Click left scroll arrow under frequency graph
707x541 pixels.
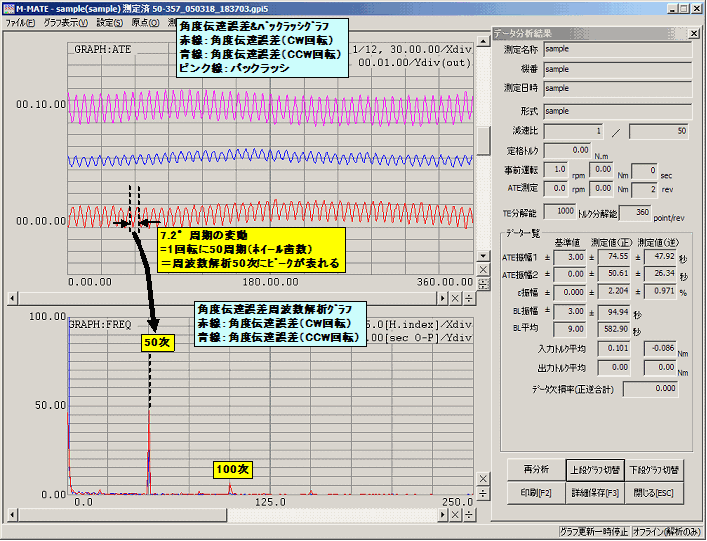point(12,513)
